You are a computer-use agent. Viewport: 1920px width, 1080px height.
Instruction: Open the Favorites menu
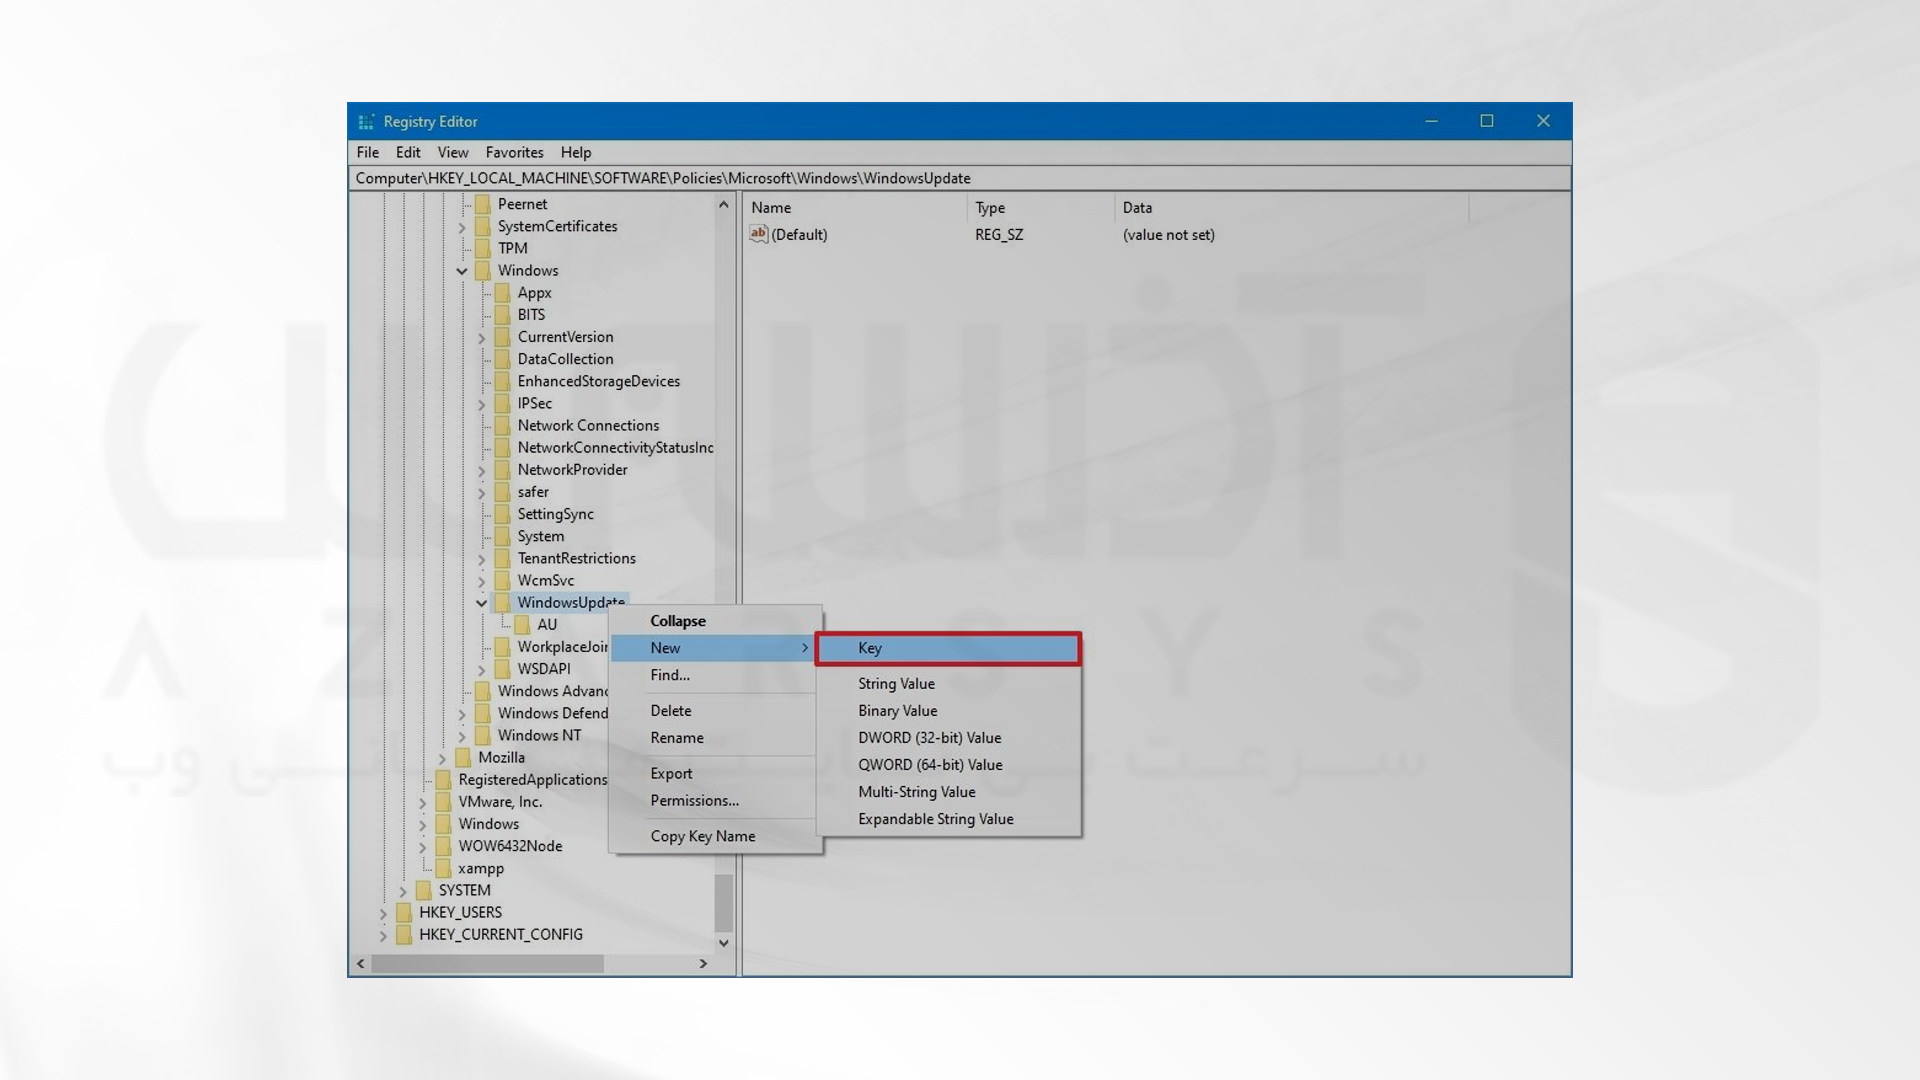pos(515,152)
